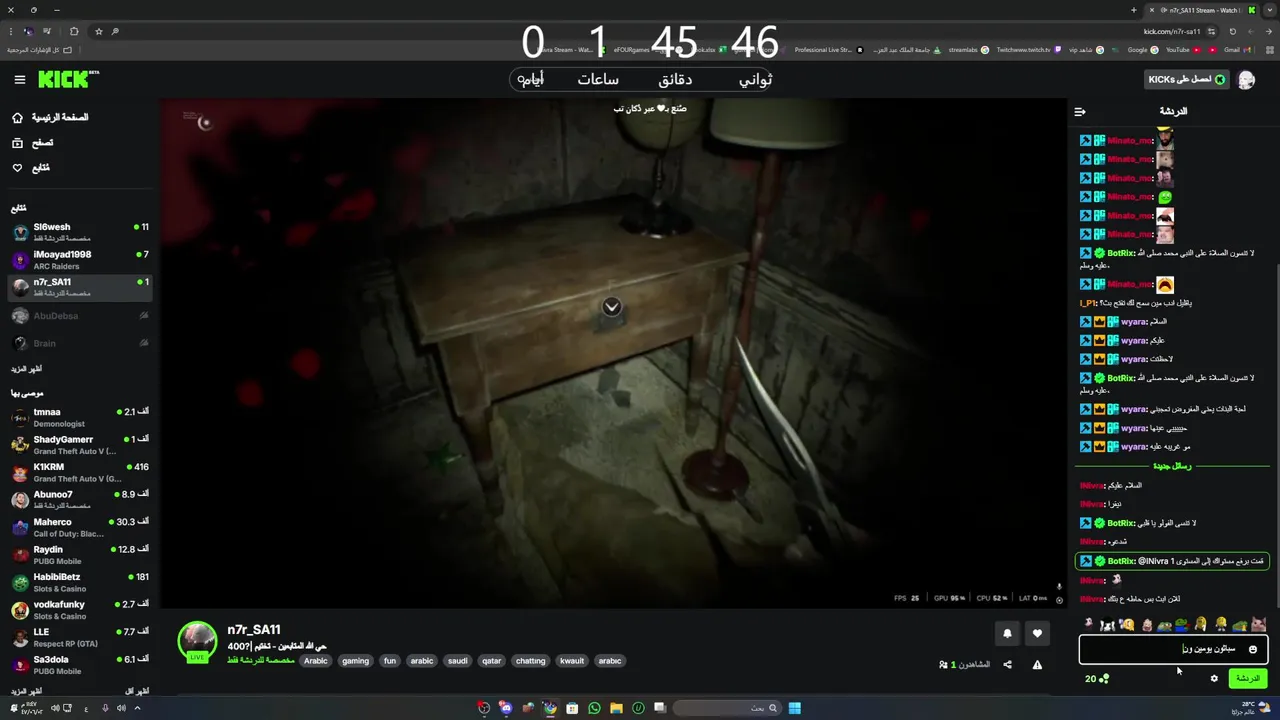
Task: Open the following section with heart icon
Action: (x=30, y=168)
